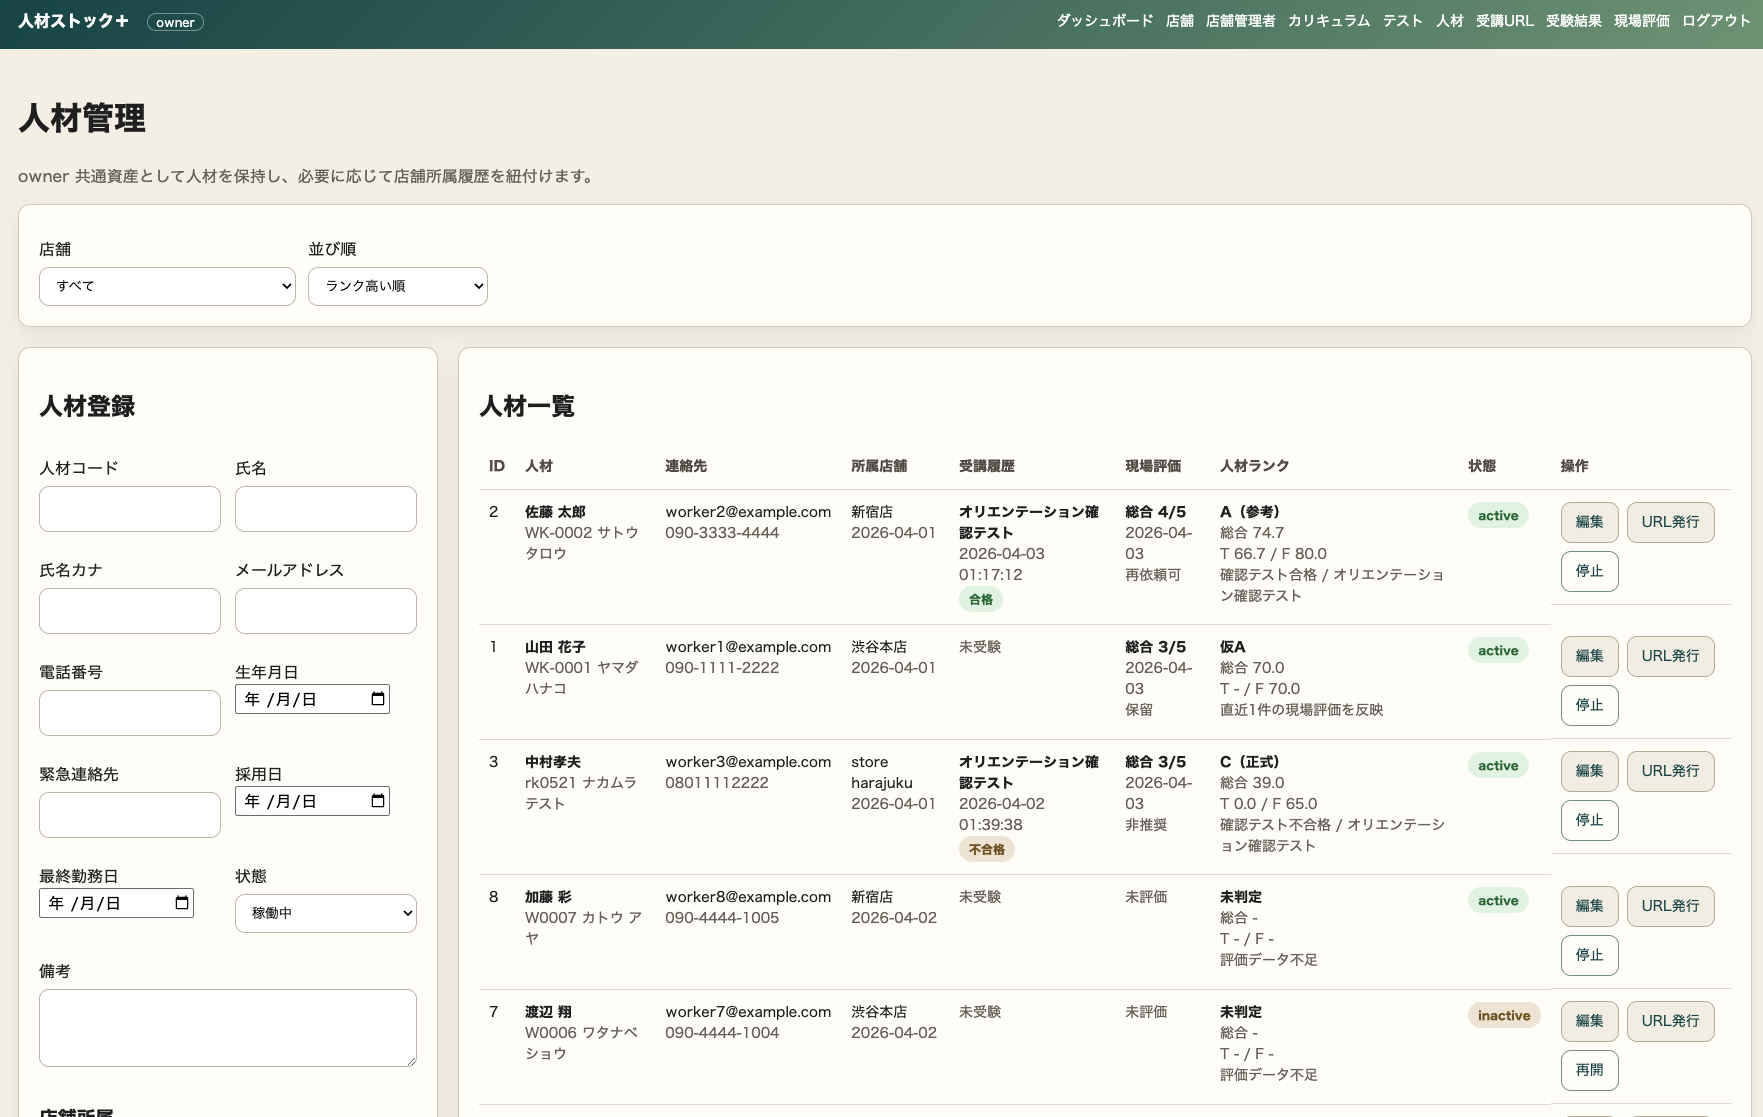Screen dimensions: 1763x1117
Task: Click 編集 for 山田 花子
Action: 1589,656
